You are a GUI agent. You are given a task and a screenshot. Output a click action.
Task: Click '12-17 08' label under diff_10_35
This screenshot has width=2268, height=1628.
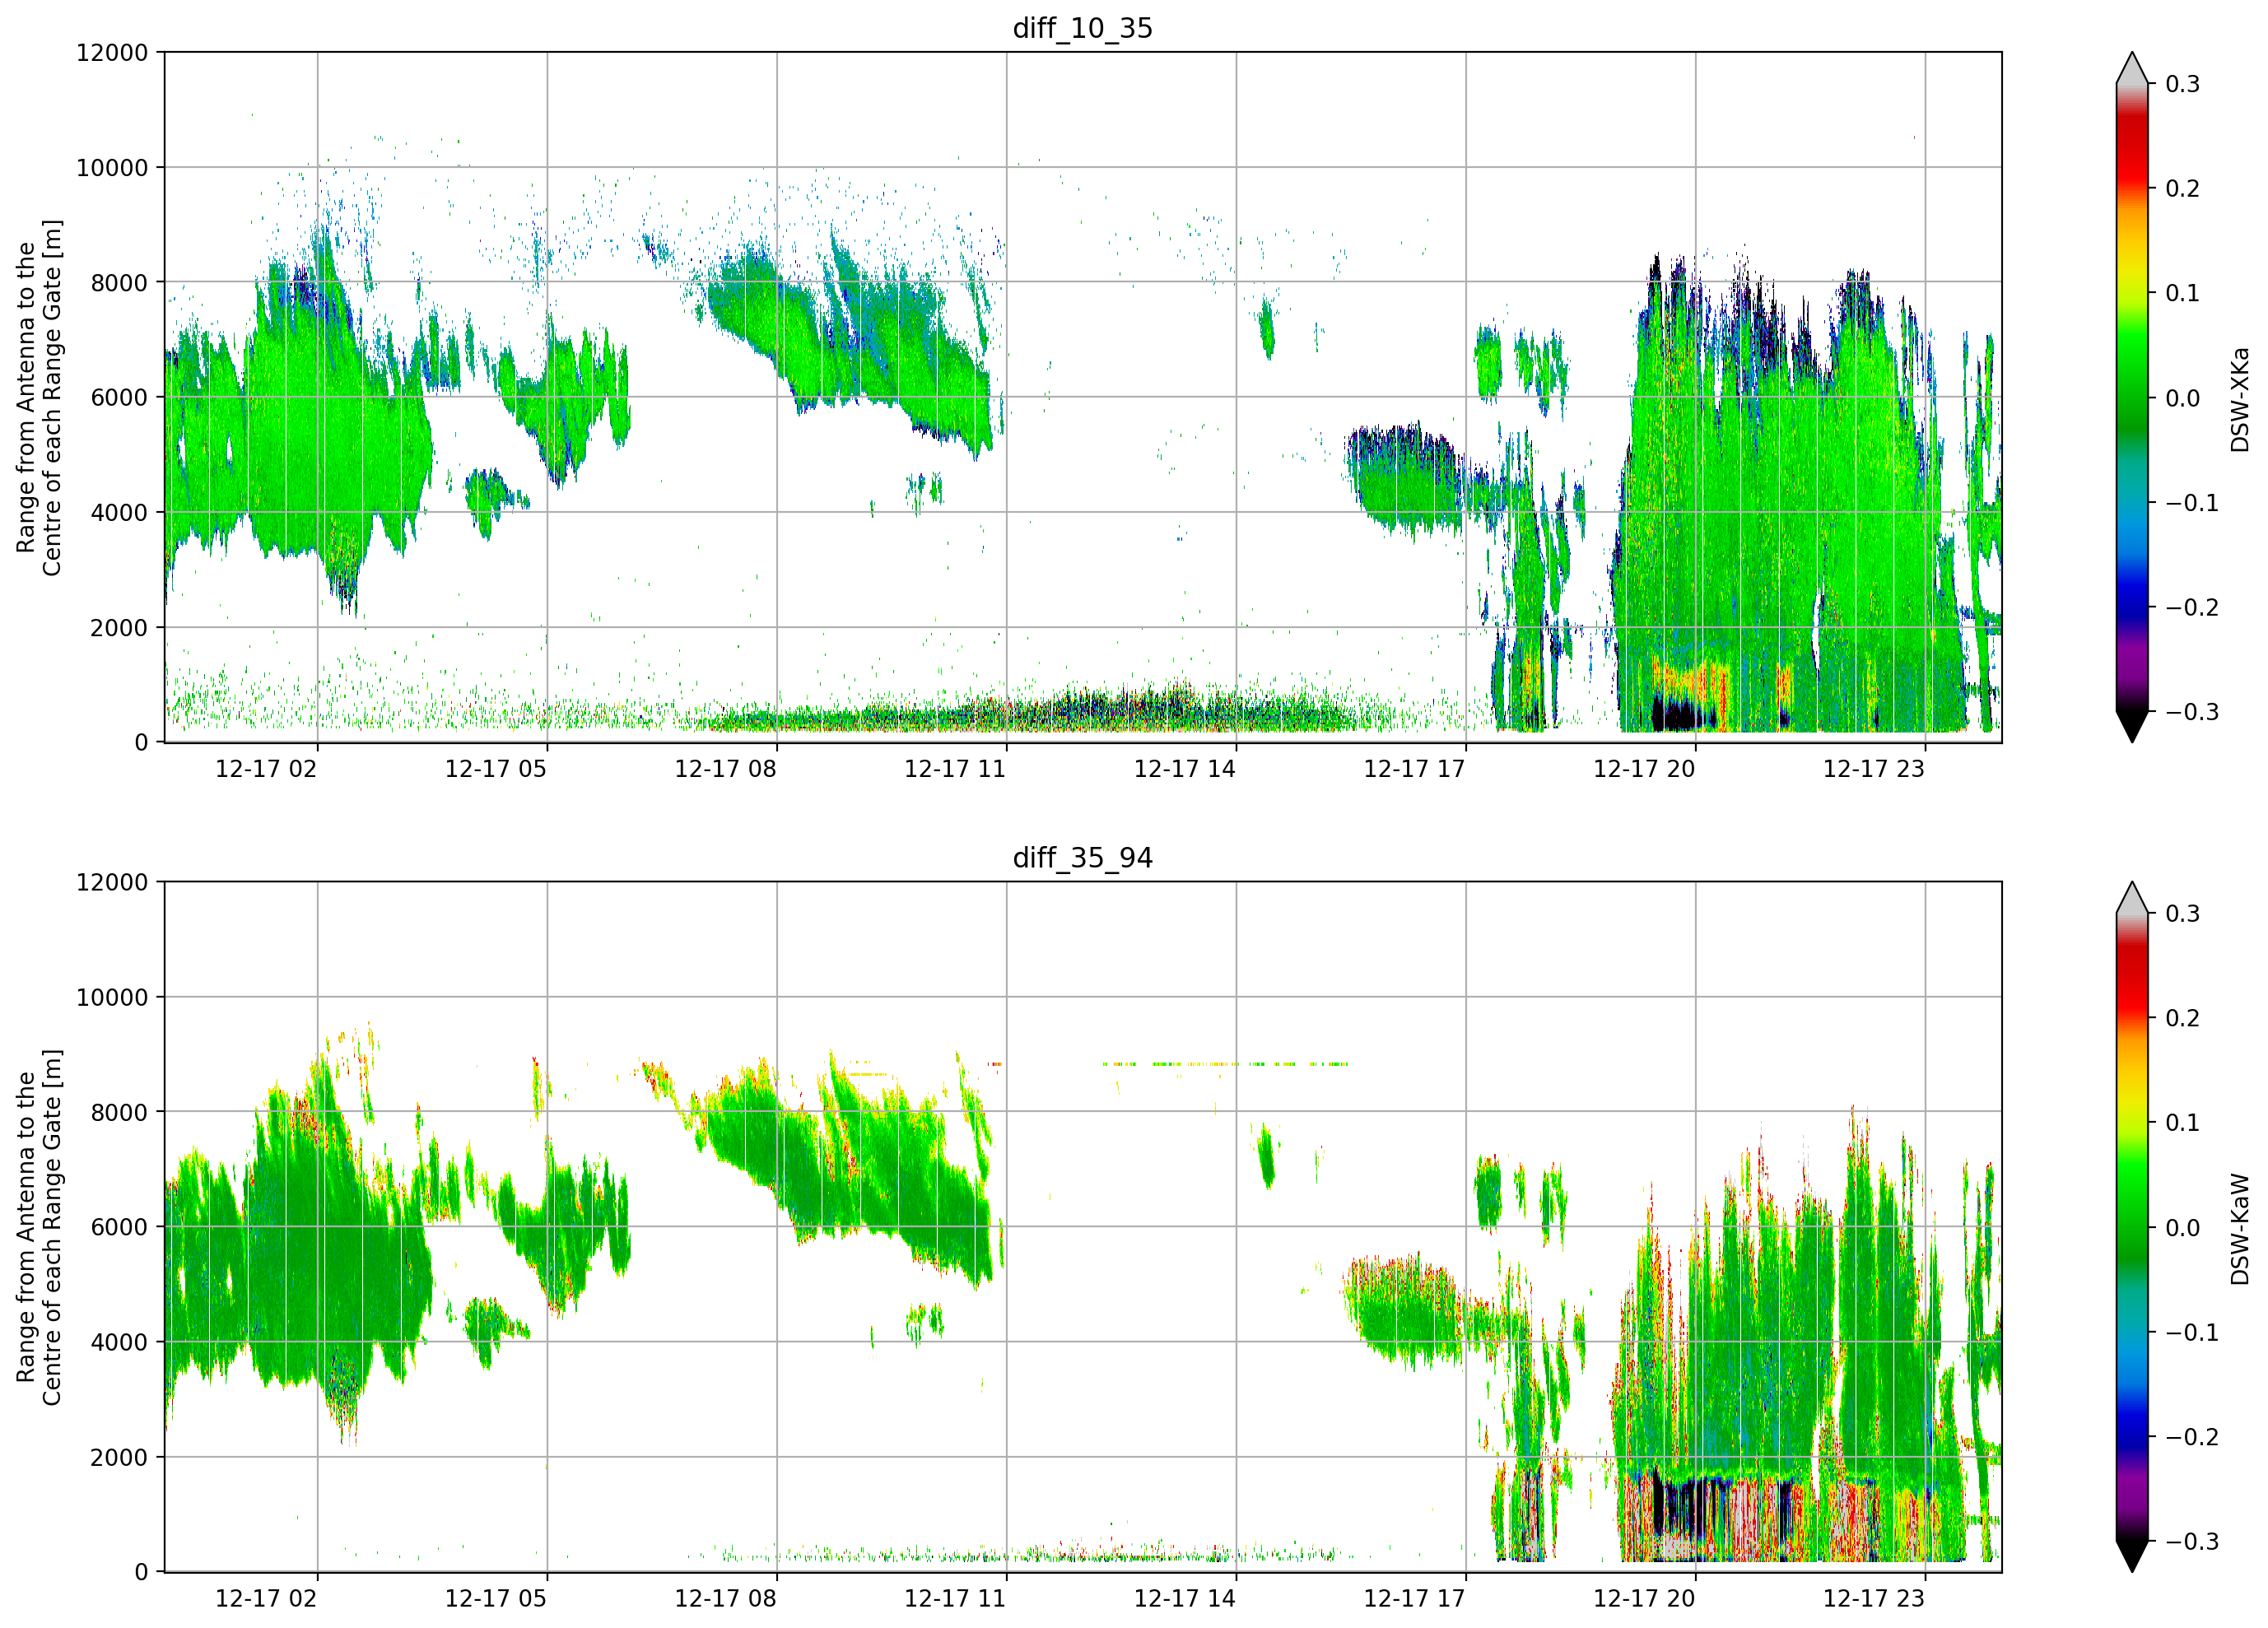click(725, 769)
